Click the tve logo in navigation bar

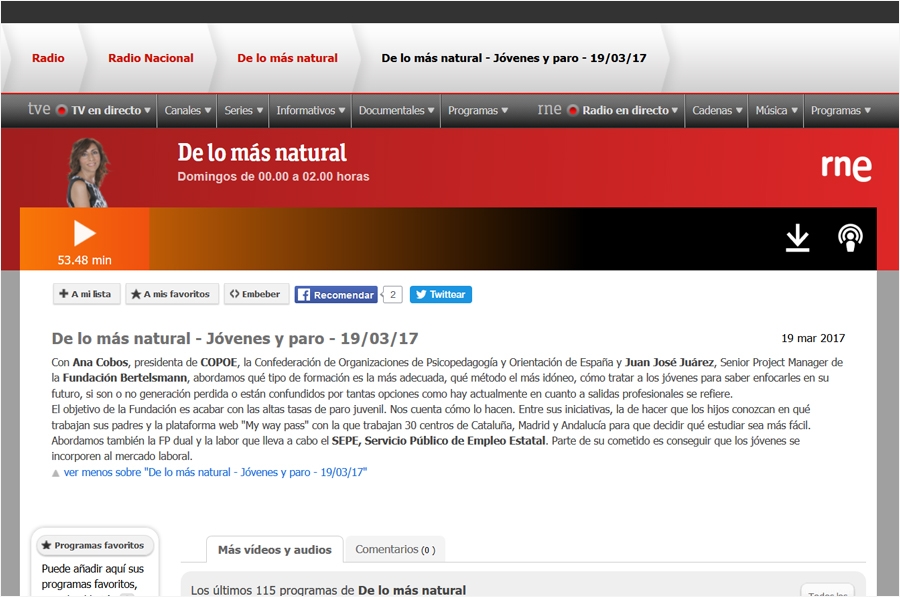(x=39, y=108)
